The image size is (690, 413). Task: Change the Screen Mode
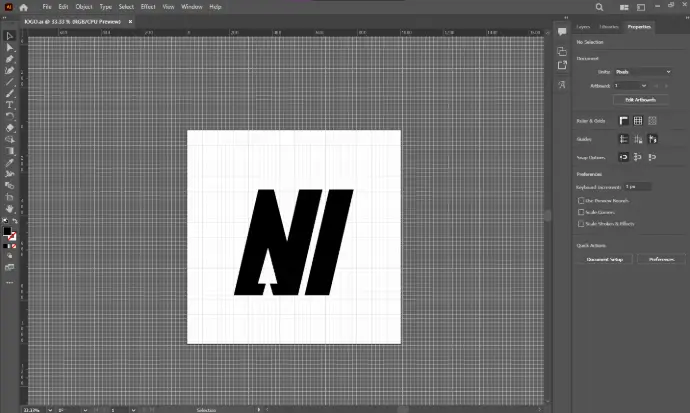pos(9,267)
